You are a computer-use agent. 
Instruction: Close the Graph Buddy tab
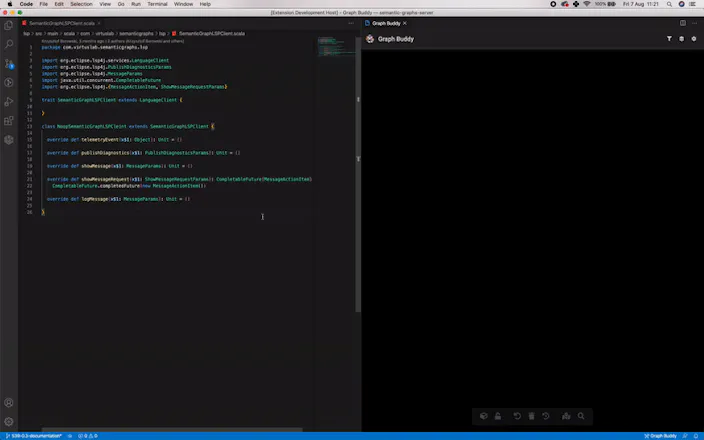coord(405,23)
